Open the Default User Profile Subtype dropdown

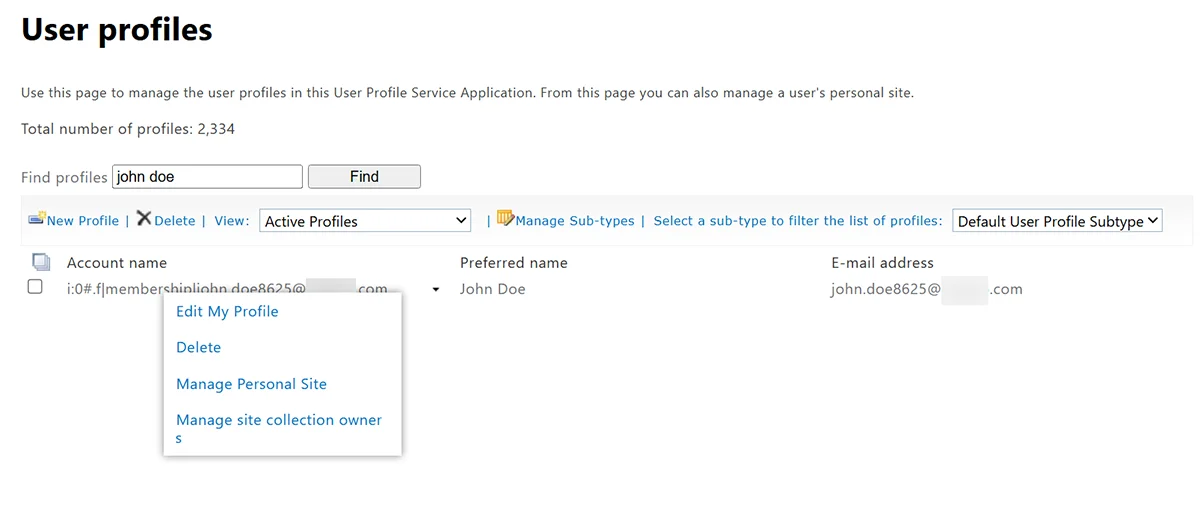1058,221
